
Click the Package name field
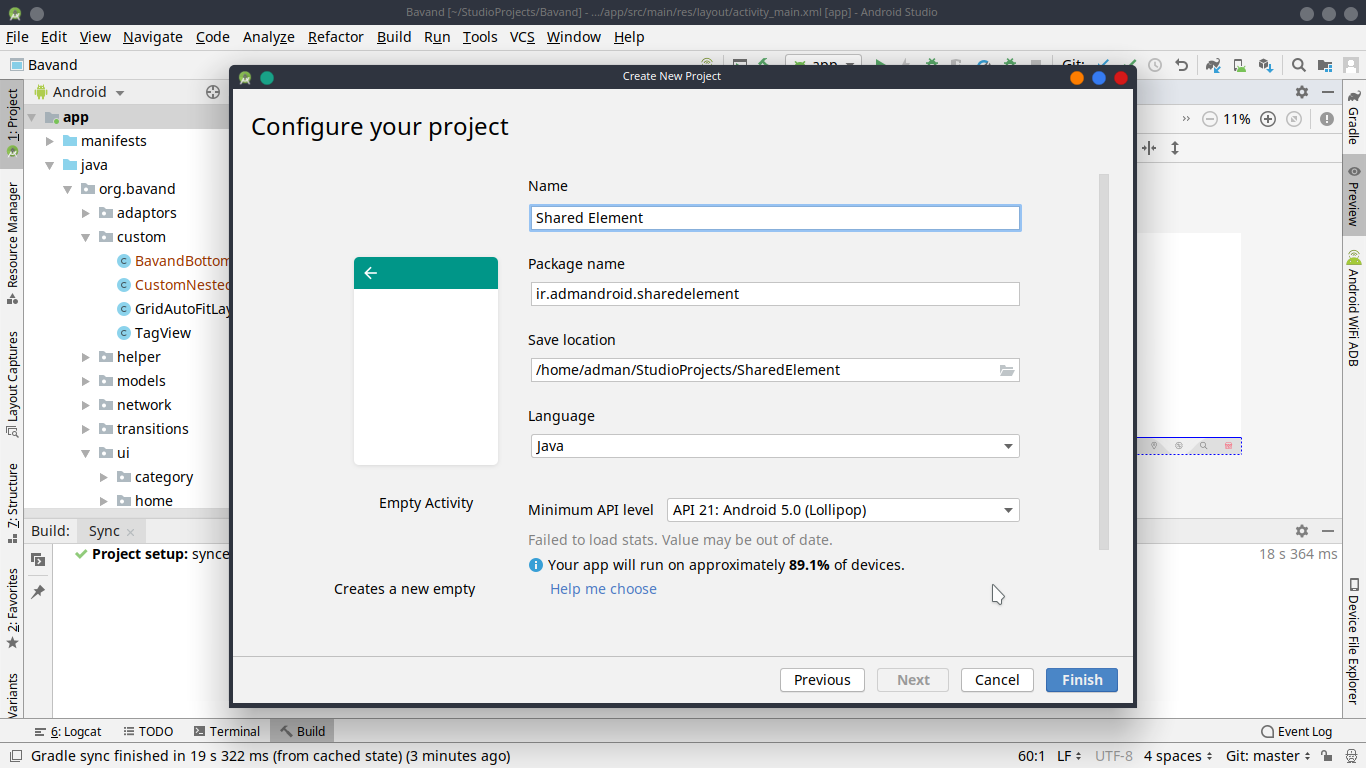tap(775, 294)
